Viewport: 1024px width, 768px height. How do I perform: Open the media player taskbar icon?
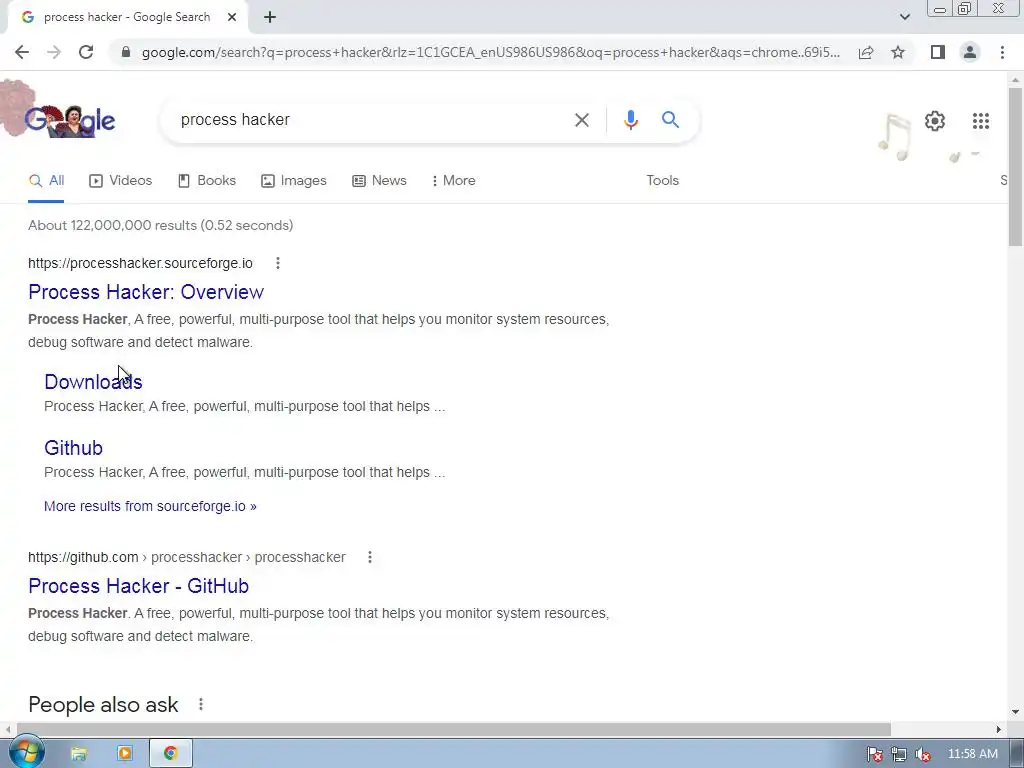coord(125,754)
